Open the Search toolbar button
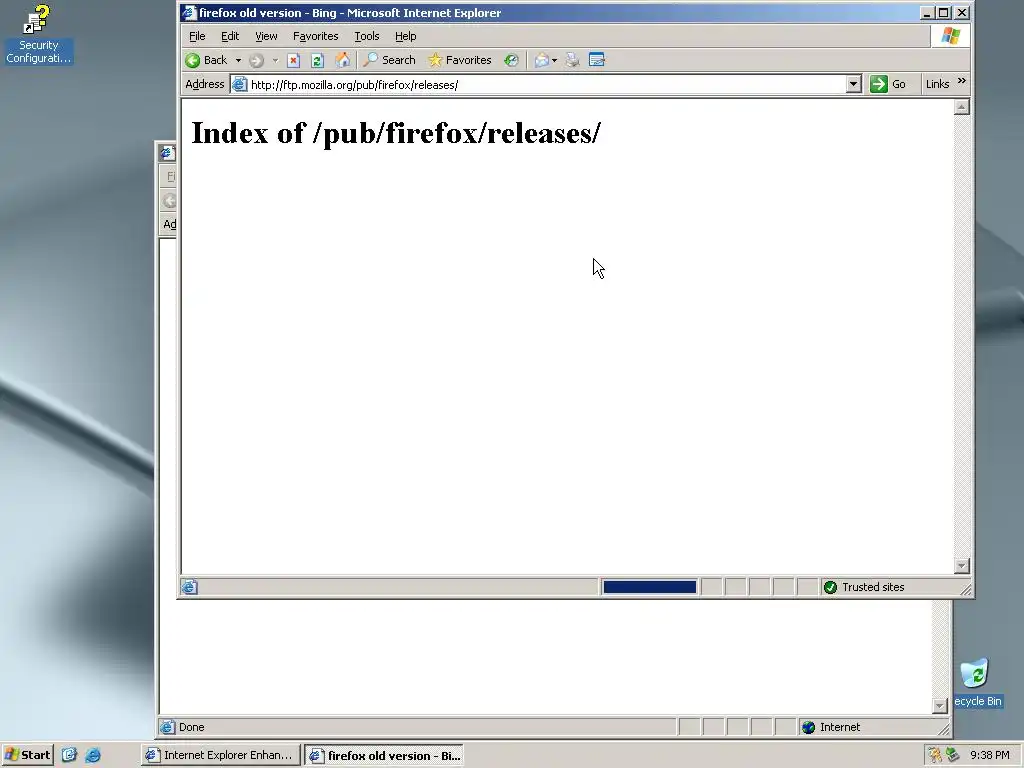Screen dimensions: 1024x768 (390, 60)
